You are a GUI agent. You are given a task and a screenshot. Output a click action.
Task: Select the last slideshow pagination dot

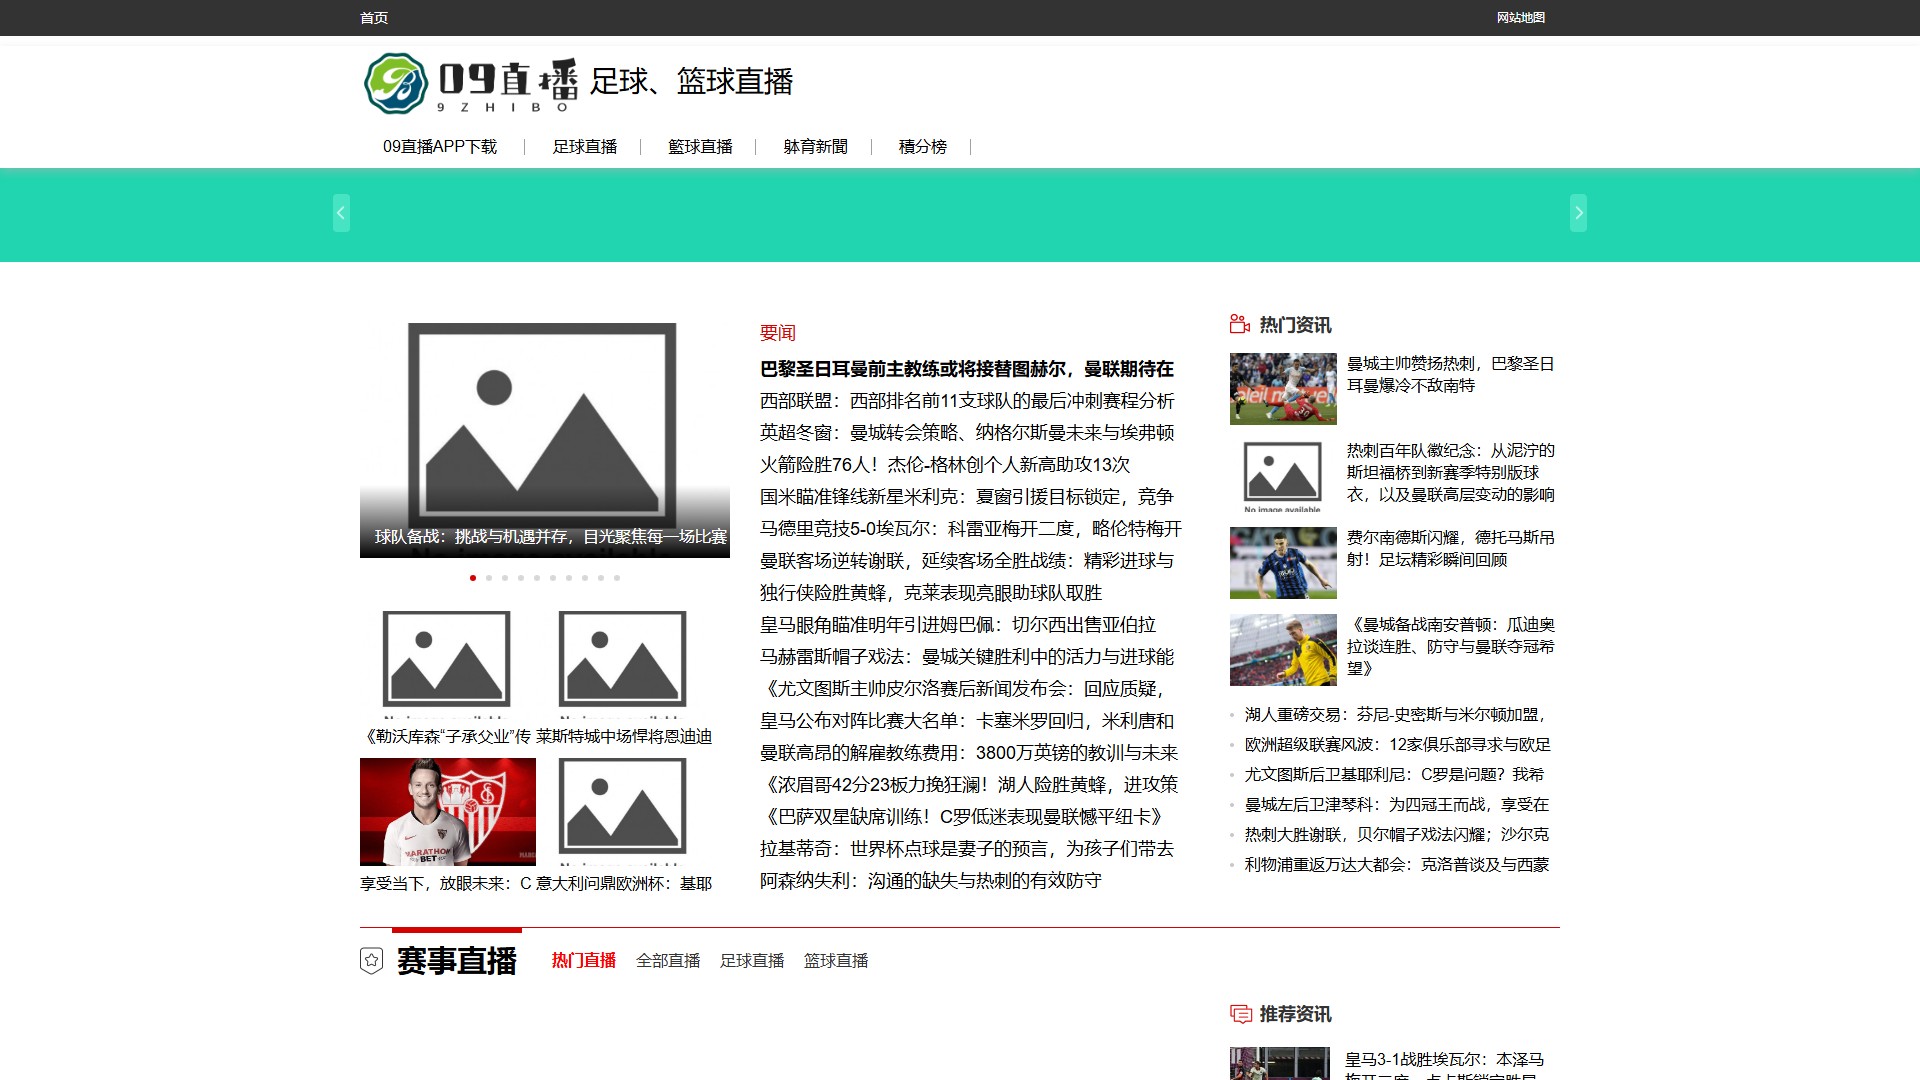[x=617, y=578]
